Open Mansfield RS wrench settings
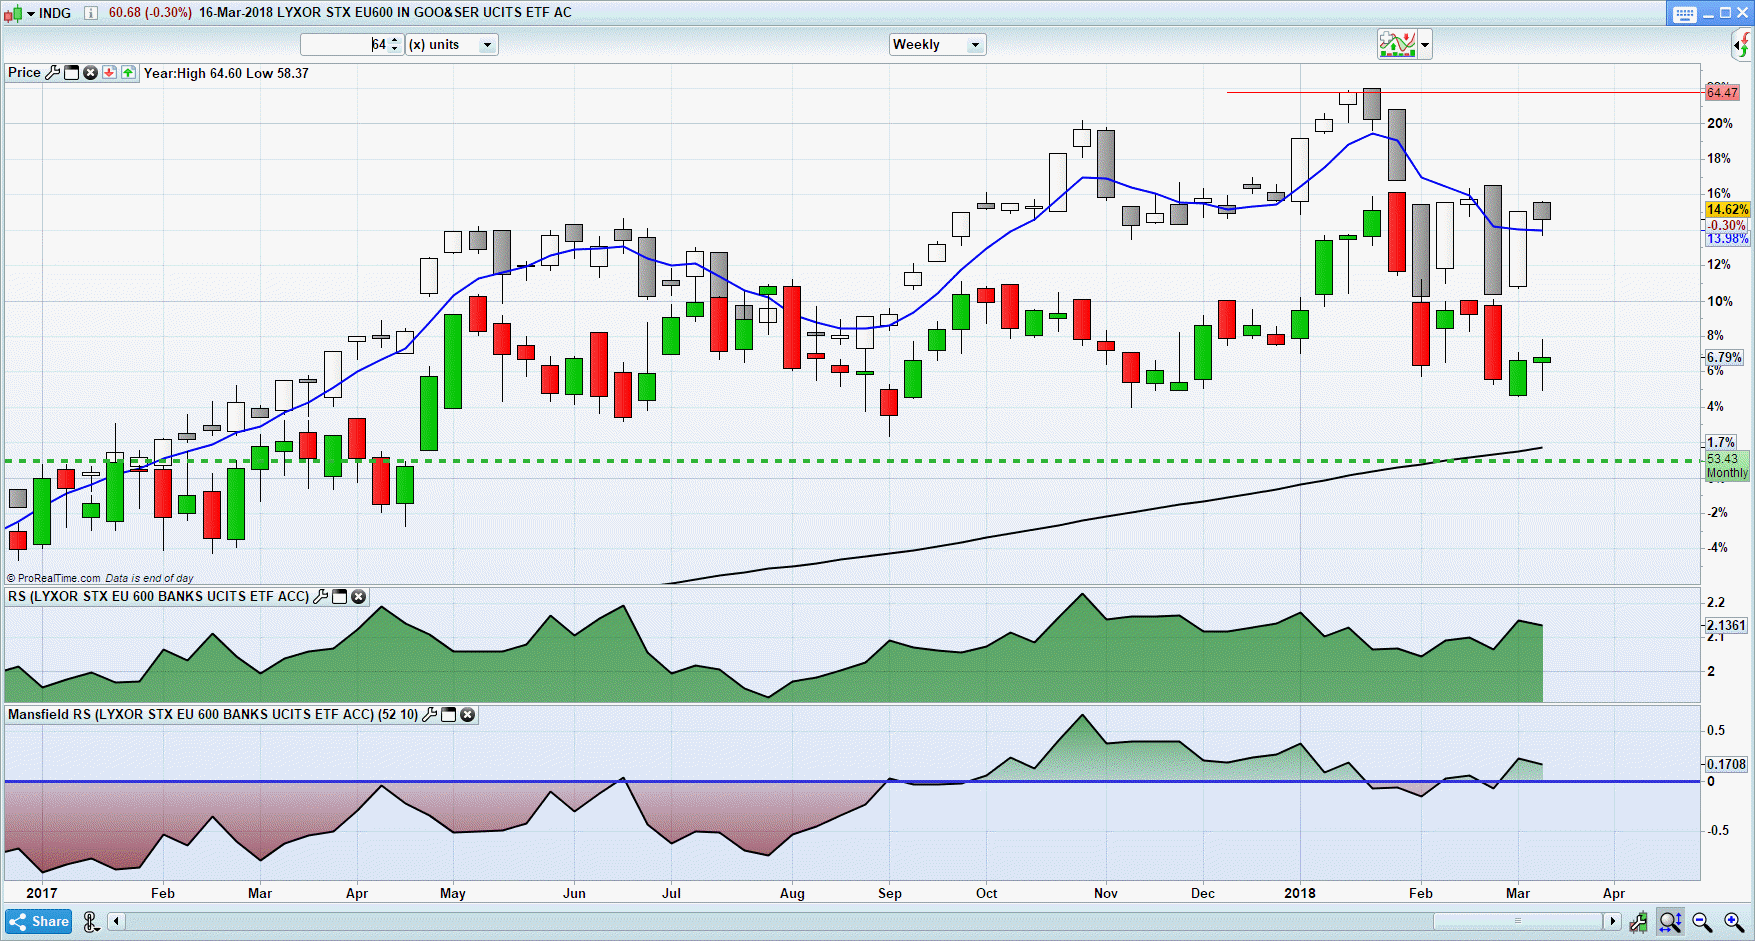 pos(429,714)
